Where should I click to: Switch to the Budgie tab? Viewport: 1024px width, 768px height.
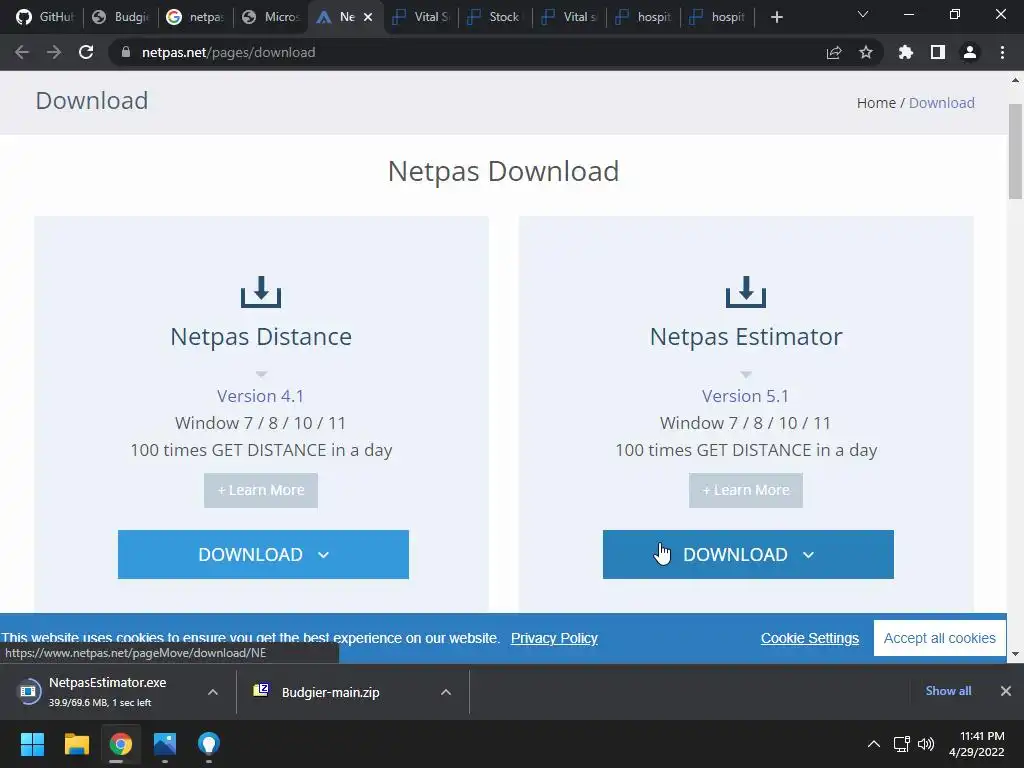tap(121, 17)
